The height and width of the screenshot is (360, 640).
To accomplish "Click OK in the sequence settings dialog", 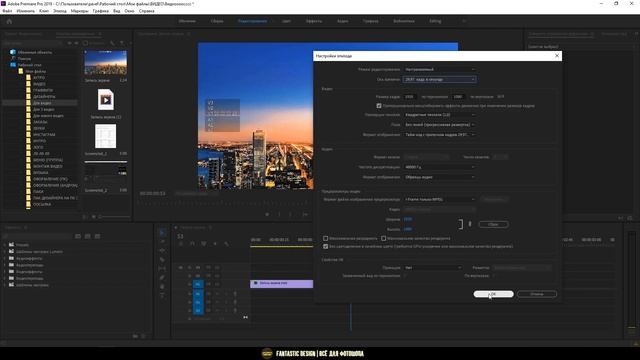I will 493,294.
